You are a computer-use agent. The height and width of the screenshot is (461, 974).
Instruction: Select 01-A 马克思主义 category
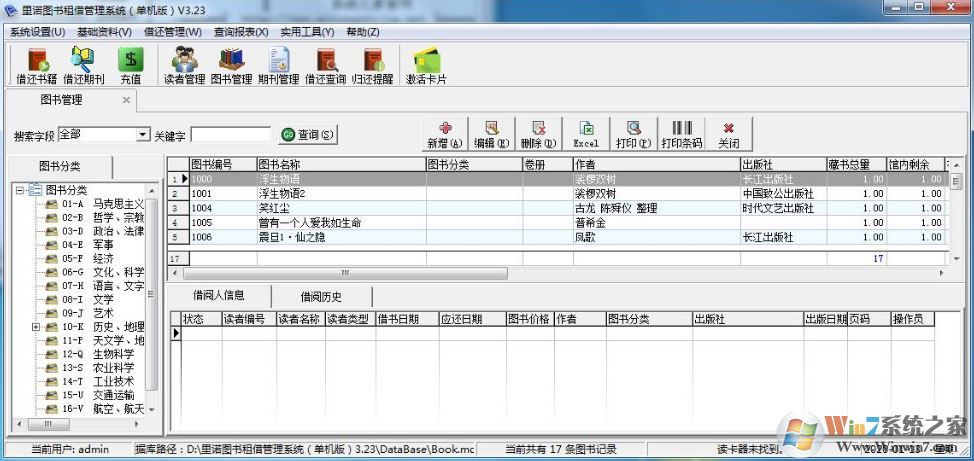(x=103, y=204)
